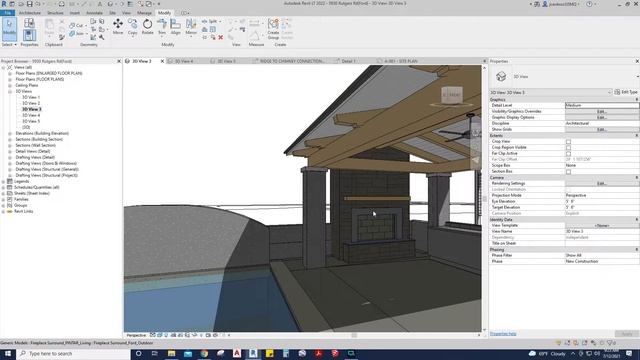
Task: Click Save icon in quick access toolbar
Action: pyautogui.click(x=29, y=4)
